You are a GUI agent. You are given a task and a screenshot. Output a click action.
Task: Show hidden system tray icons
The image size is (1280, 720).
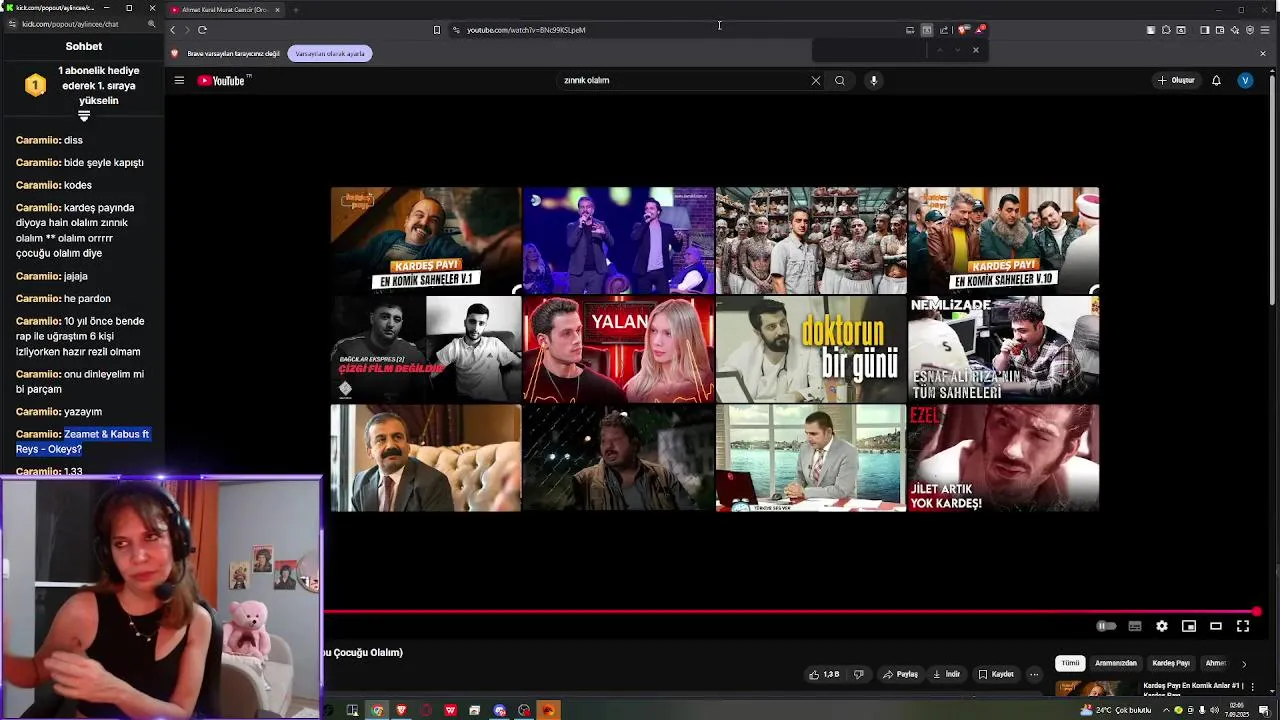[x=1166, y=710]
